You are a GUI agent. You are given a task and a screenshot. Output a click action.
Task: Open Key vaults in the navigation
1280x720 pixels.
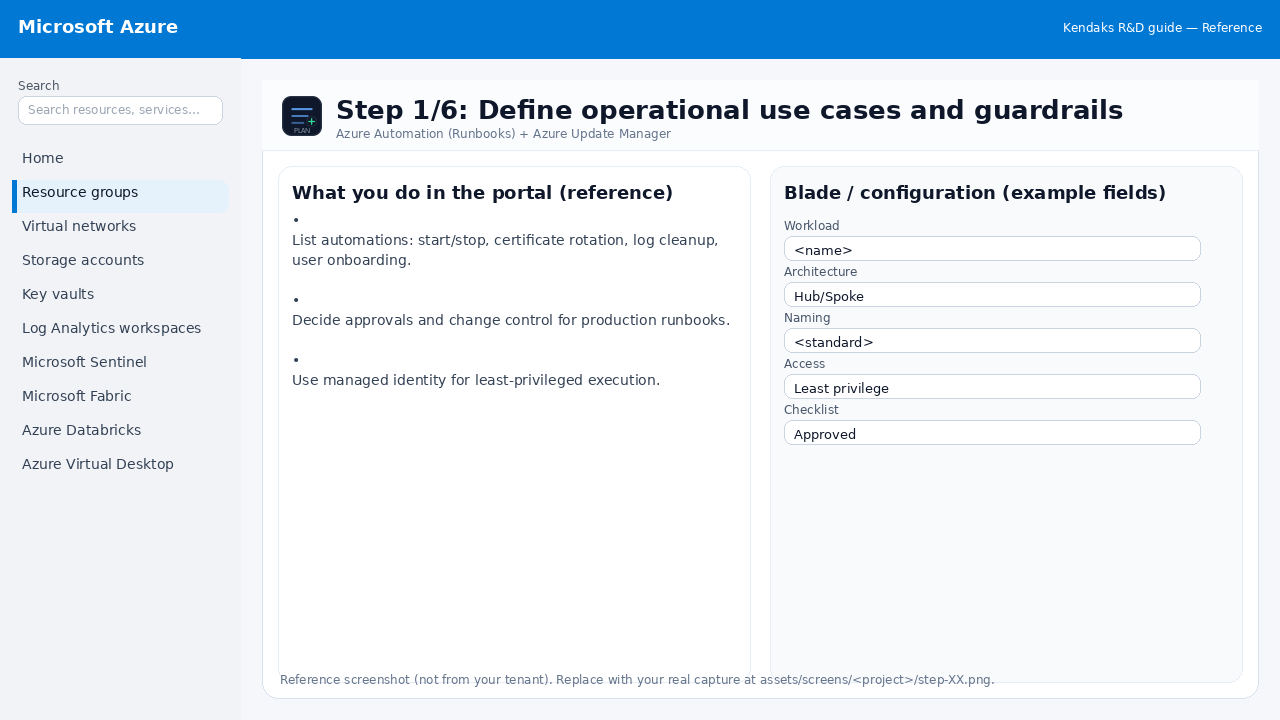click(120, 294)
